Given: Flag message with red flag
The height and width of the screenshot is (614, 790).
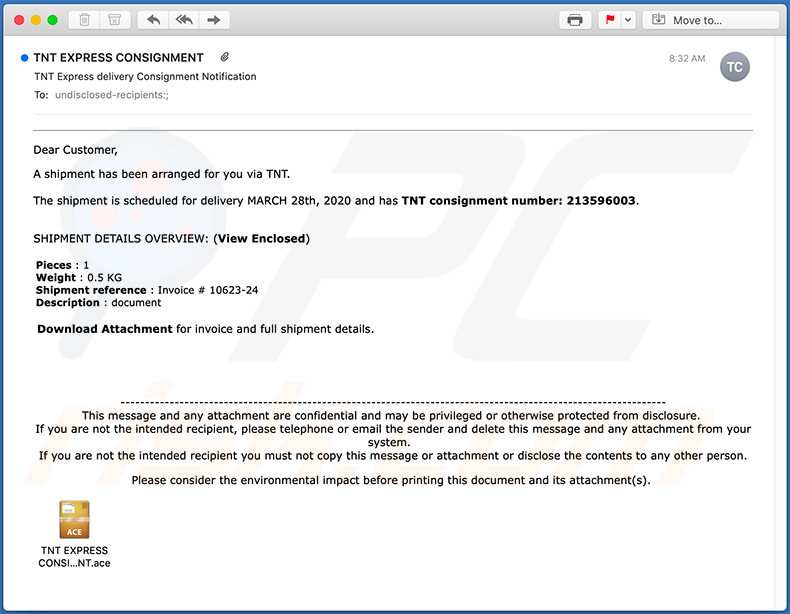Looking at the screenshot, I should pos(610,20).
